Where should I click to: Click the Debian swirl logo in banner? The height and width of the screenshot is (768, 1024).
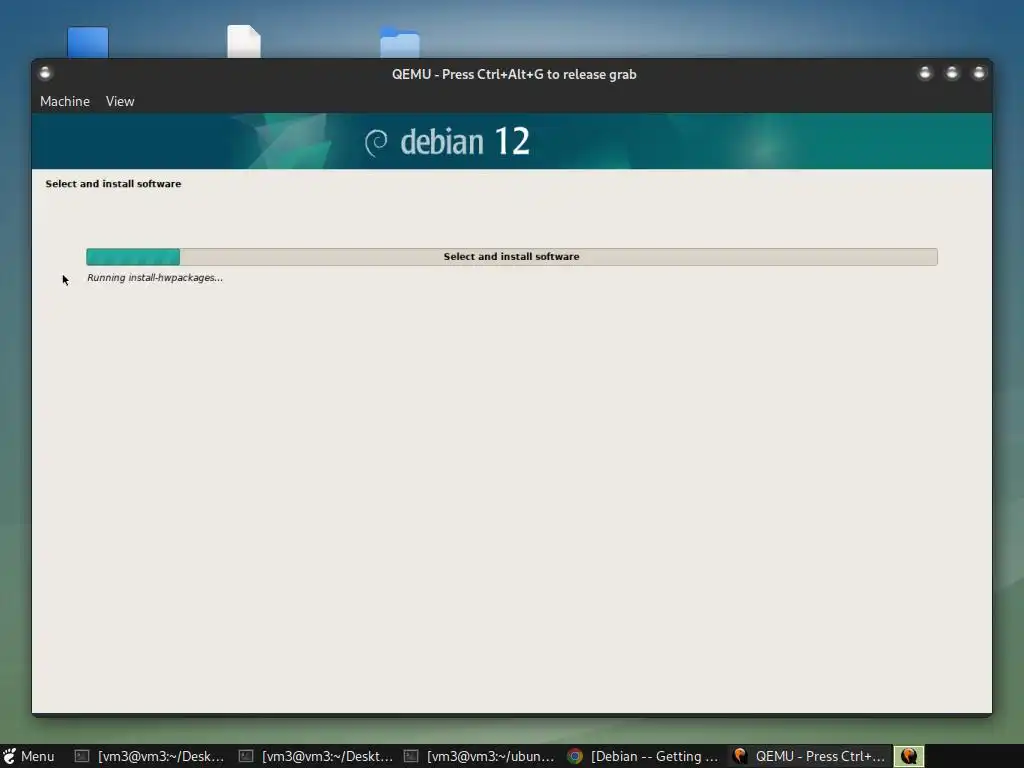(x=376, y=143)
